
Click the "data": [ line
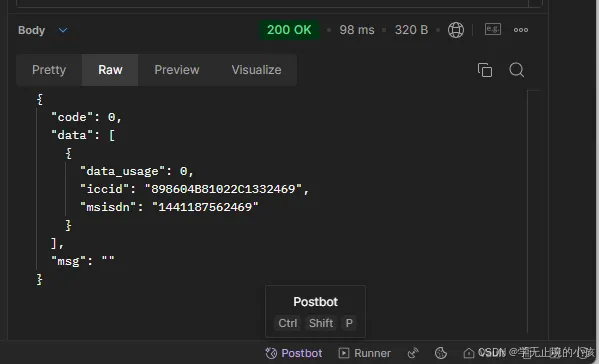(83, 135)
